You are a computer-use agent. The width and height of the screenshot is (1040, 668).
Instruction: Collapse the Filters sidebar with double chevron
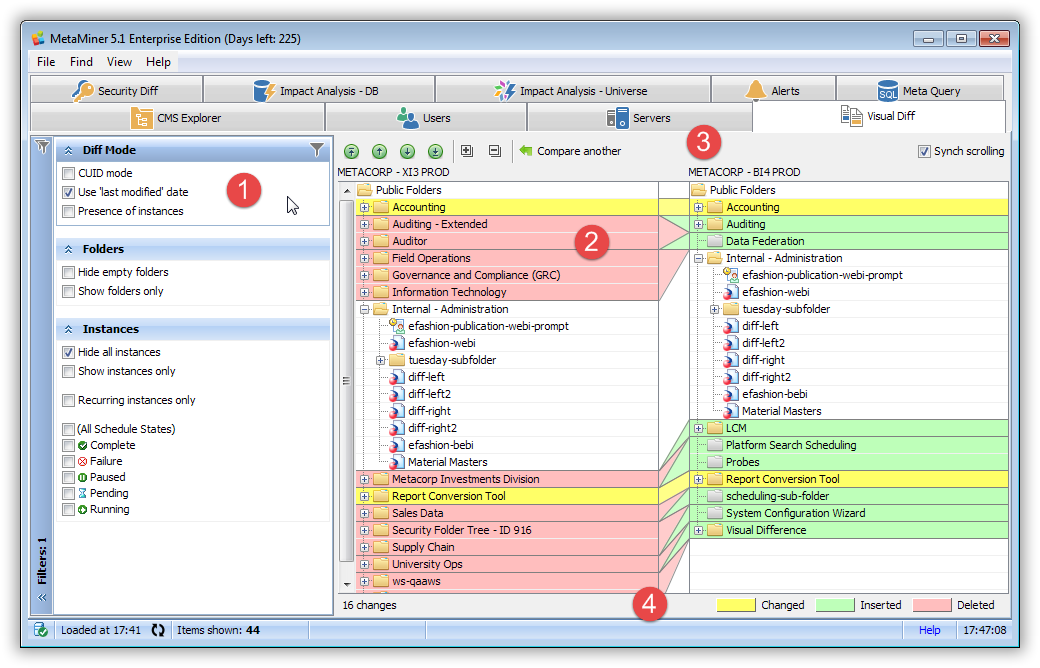coord(42,598)
